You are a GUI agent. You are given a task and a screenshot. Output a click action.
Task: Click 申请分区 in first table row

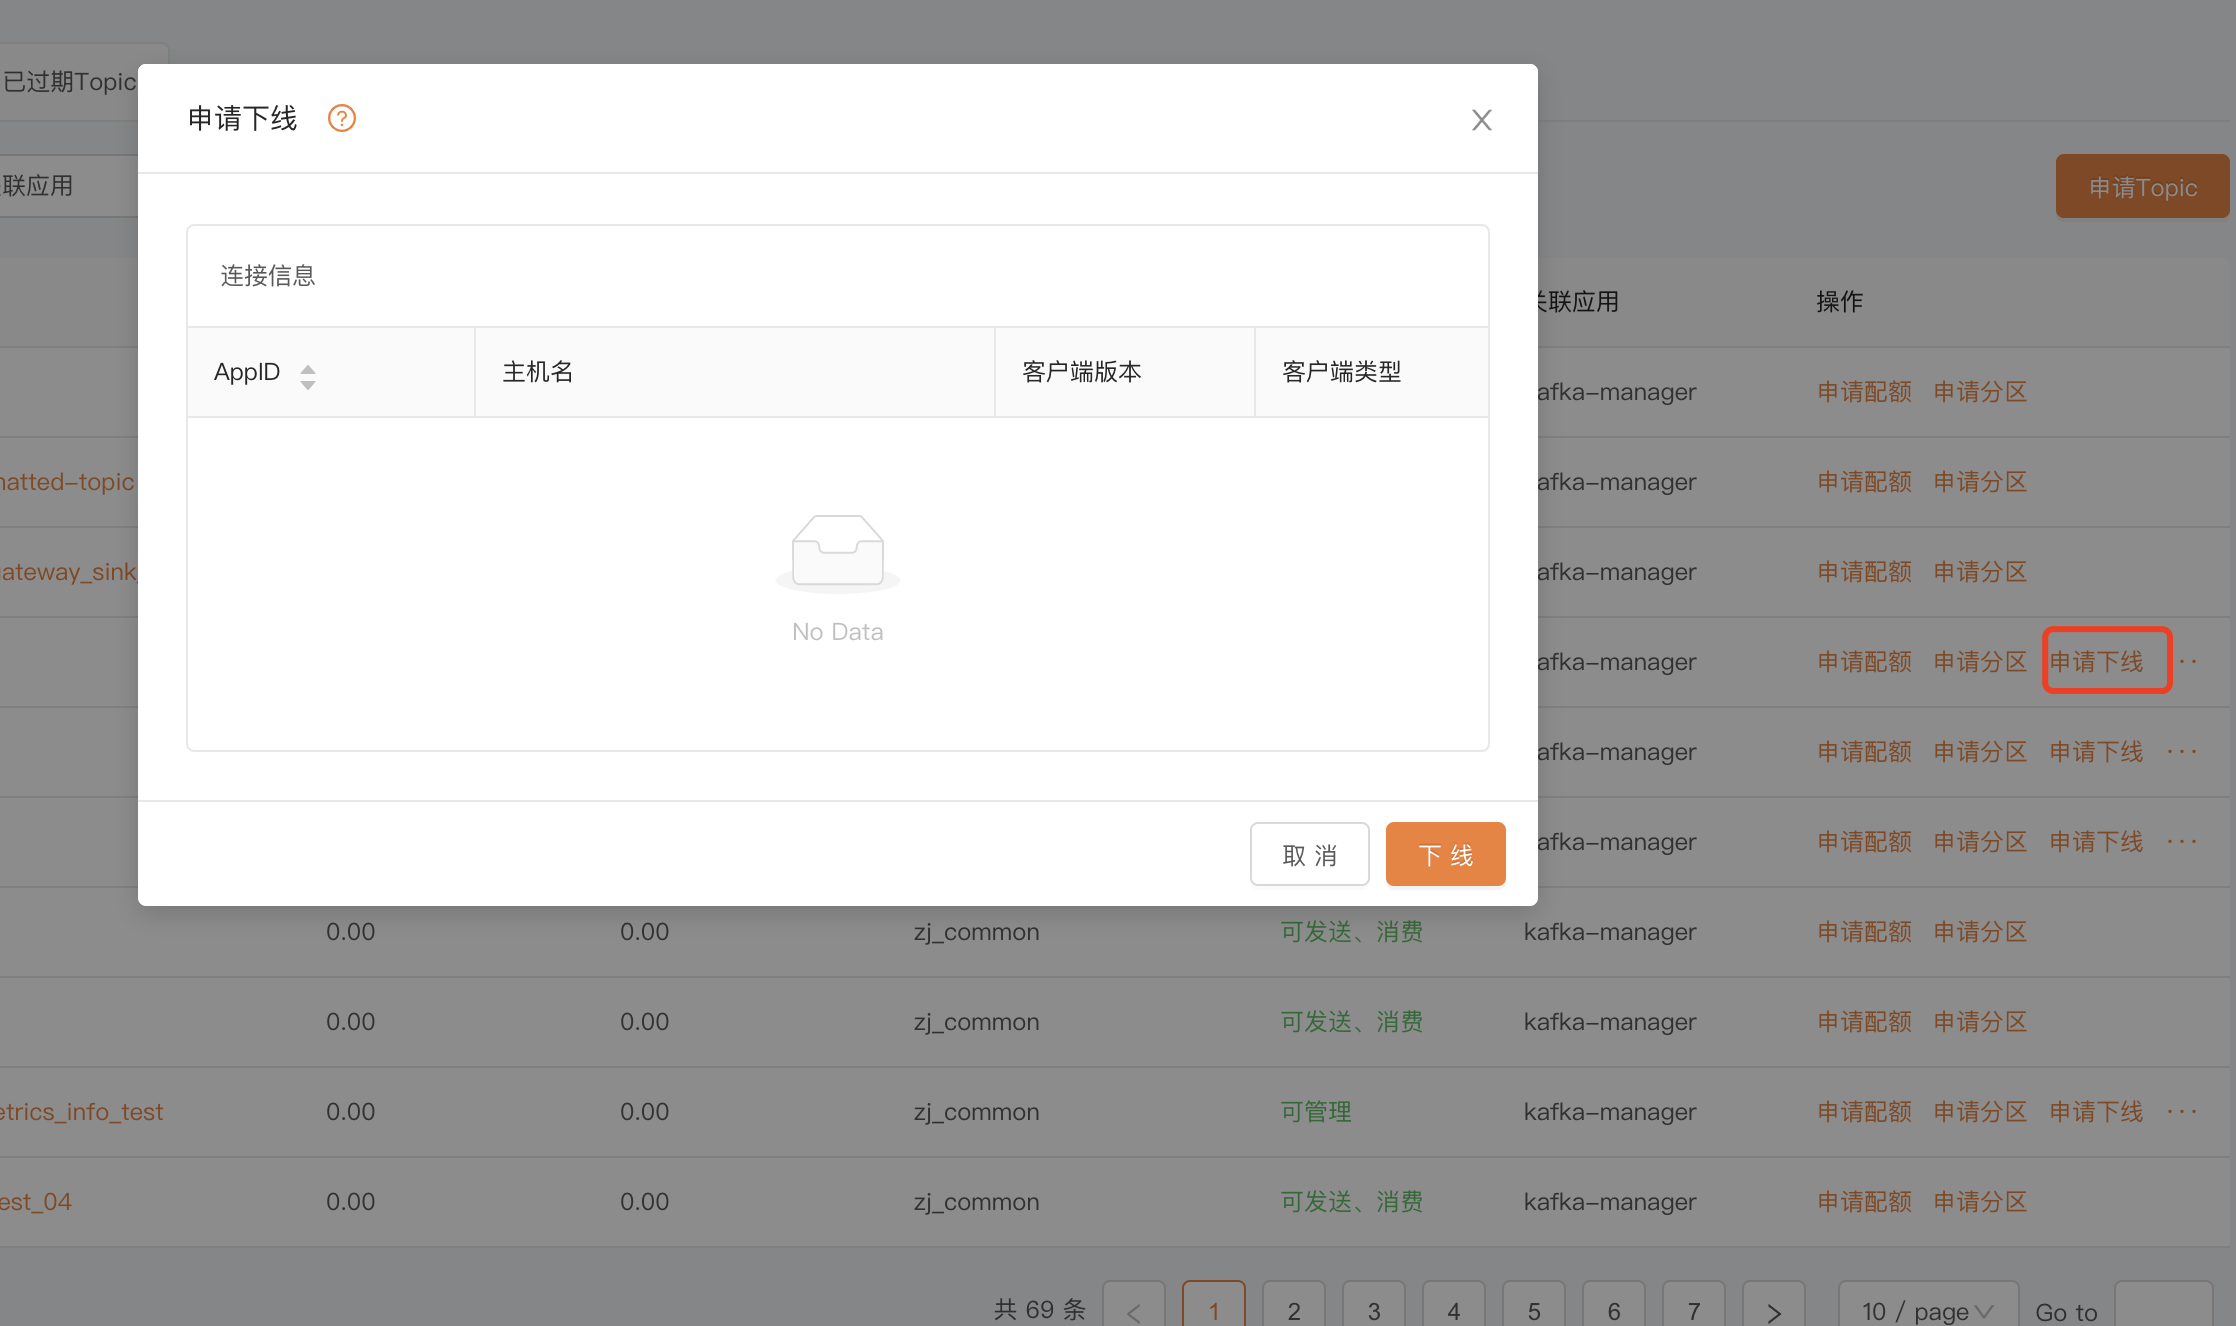click(x=1980, y=392)
